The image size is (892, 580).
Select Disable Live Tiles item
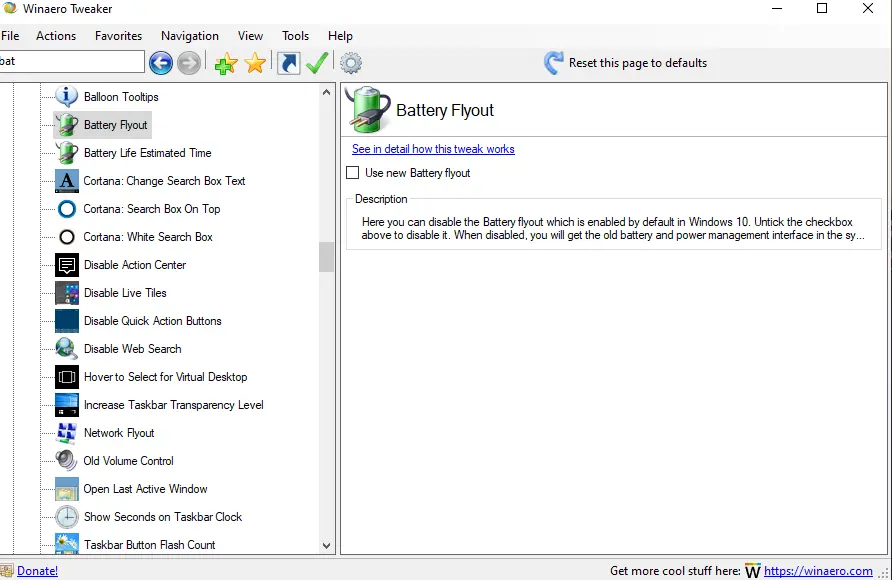pyautogui.click(x=125, y=293)
